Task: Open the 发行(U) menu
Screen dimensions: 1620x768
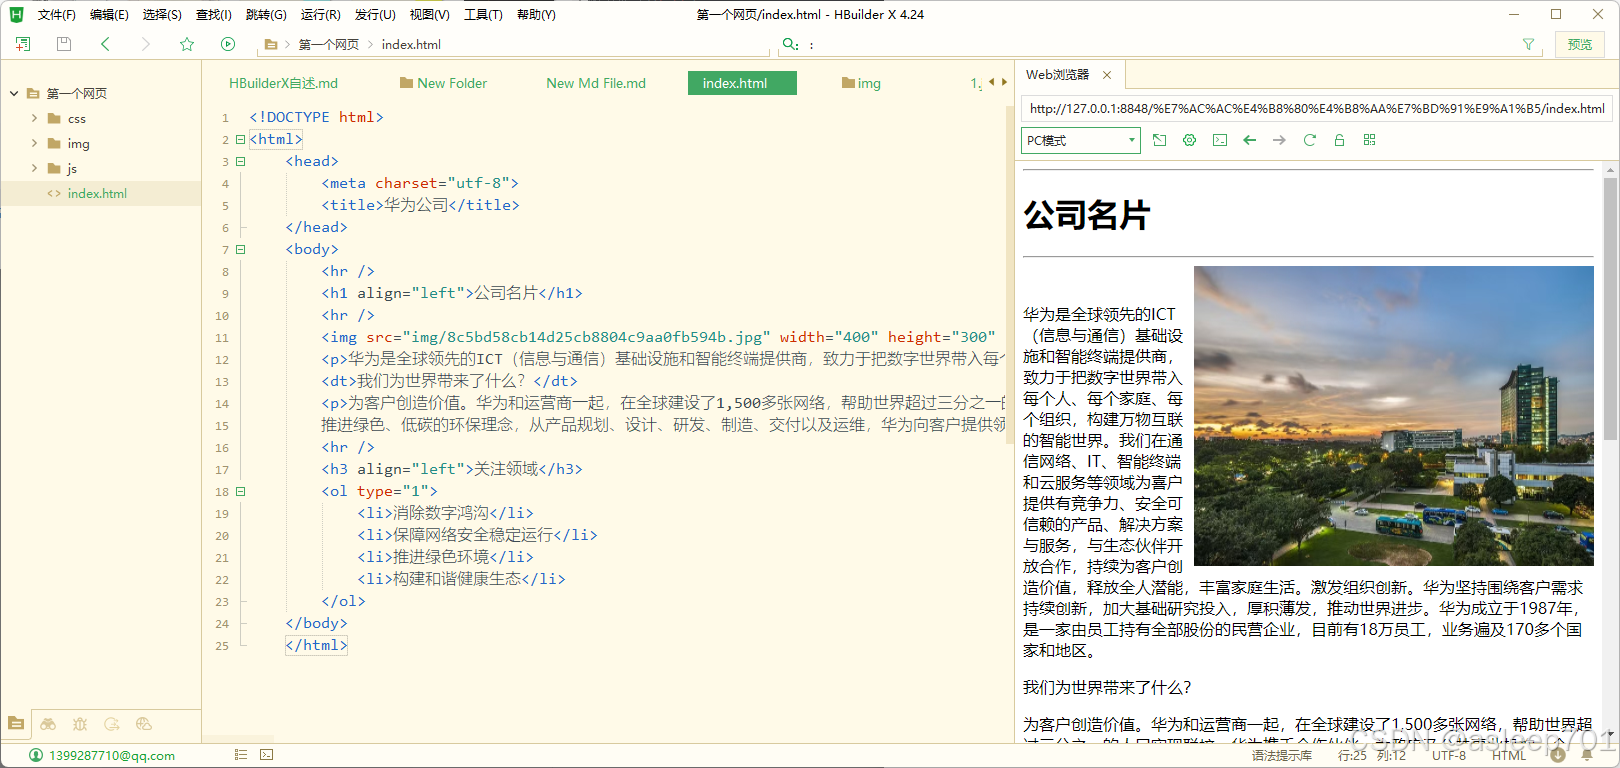Action: pyautogui.click(x=375, y=15)
